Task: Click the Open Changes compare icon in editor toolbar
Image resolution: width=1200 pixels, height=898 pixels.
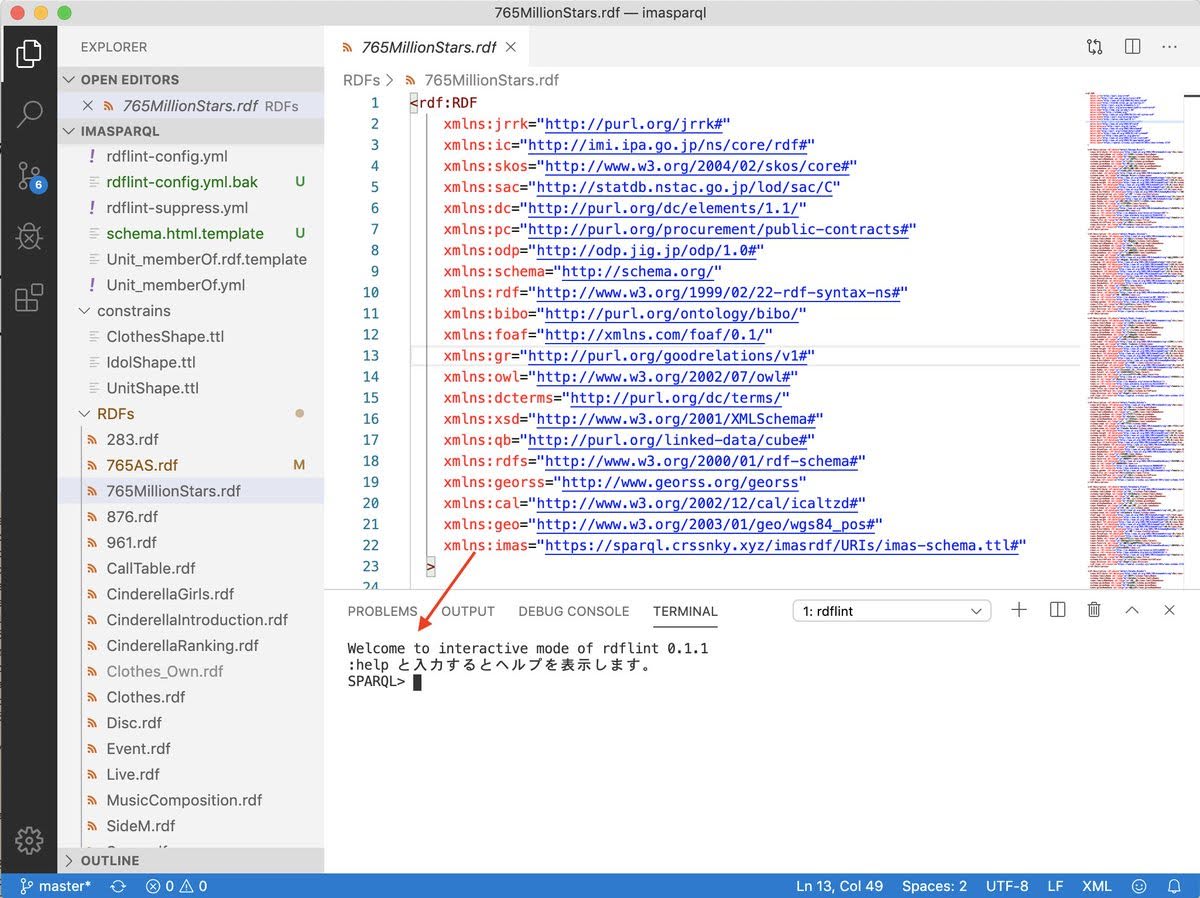Action: [x=1095, y=47]
